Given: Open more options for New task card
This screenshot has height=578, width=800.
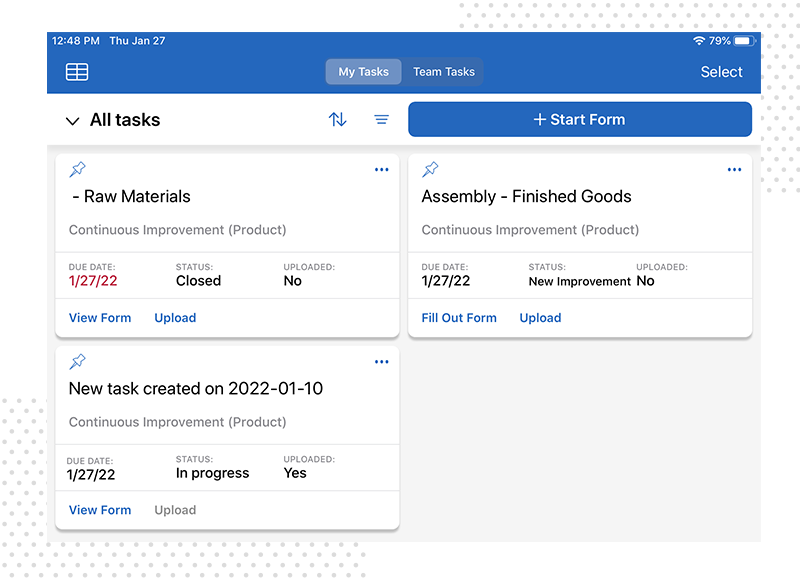Looking at the screenshot, I should coord(382,362).
